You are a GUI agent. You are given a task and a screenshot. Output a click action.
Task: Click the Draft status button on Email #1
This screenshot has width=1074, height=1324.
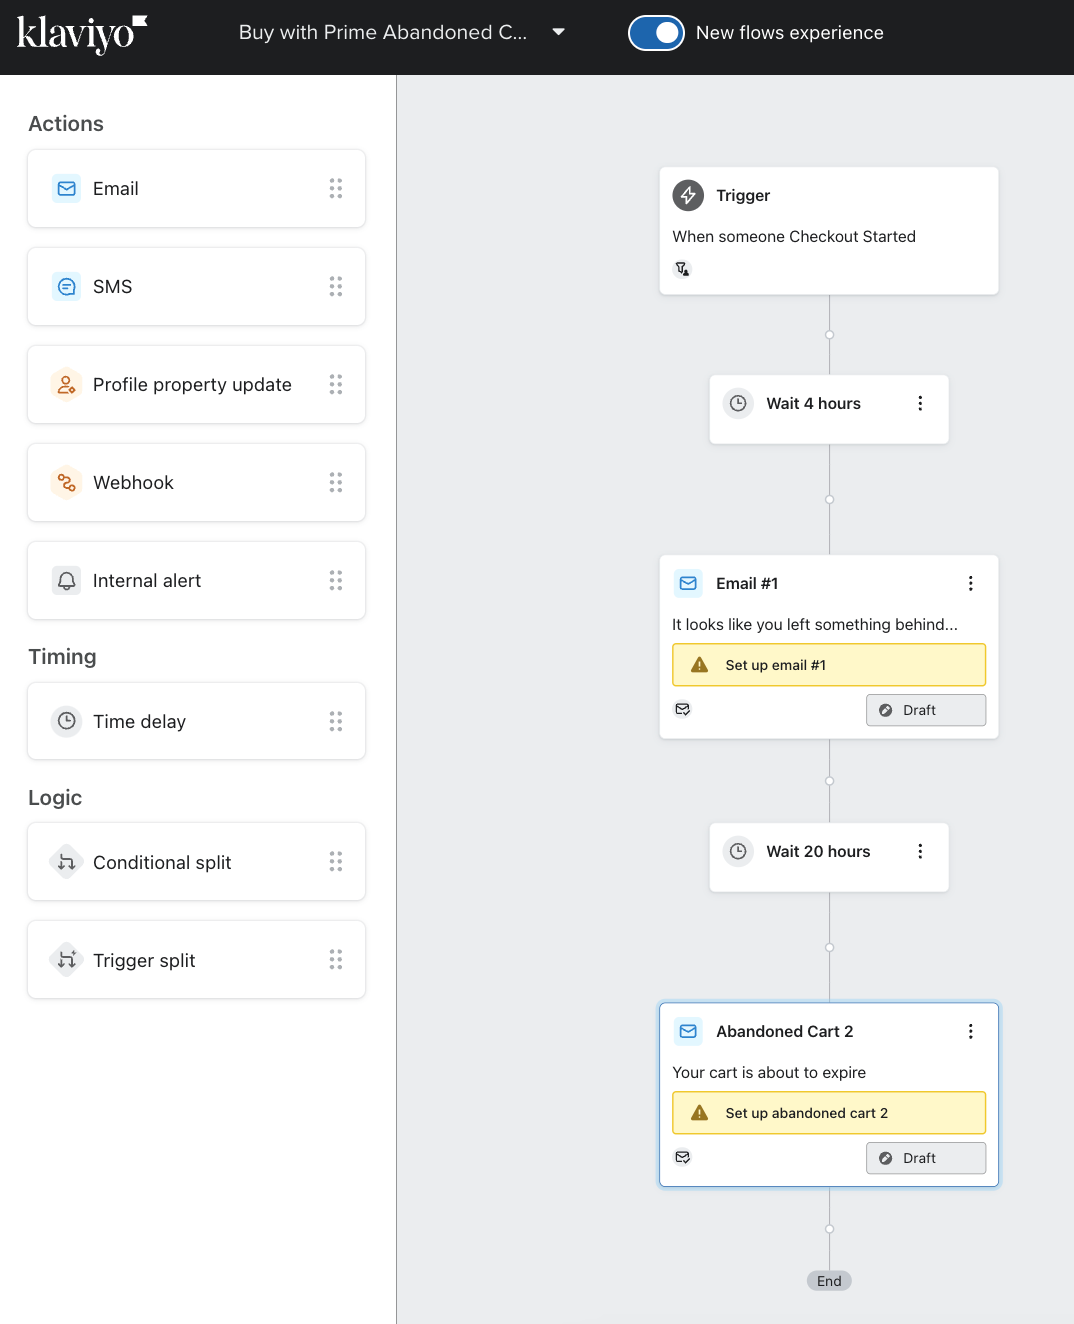tap(925, 710)
